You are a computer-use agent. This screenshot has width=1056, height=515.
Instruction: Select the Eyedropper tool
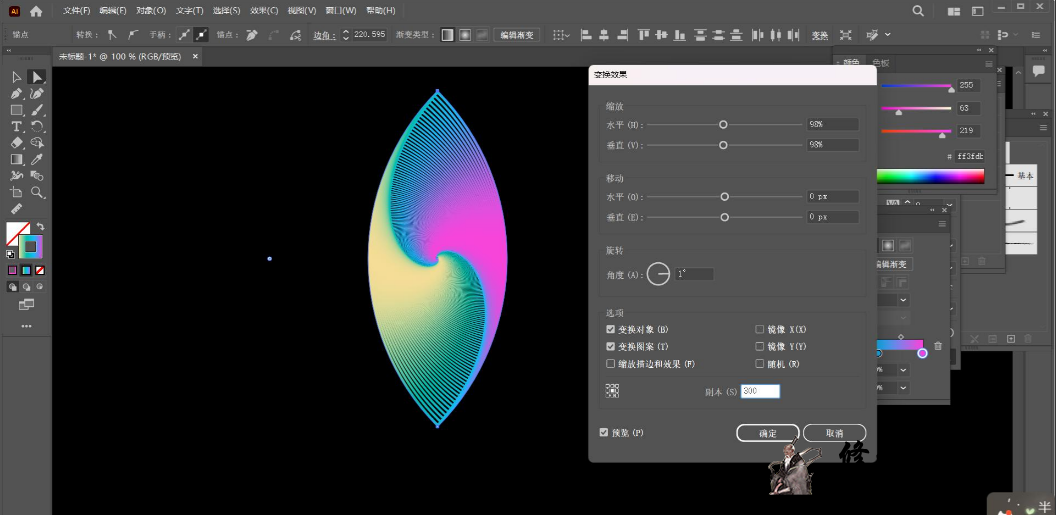click(x=37, y=159)
